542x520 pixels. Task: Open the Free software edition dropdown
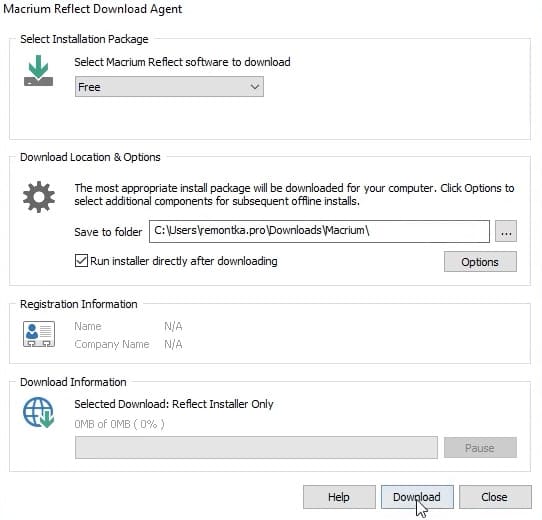(169, 87)
